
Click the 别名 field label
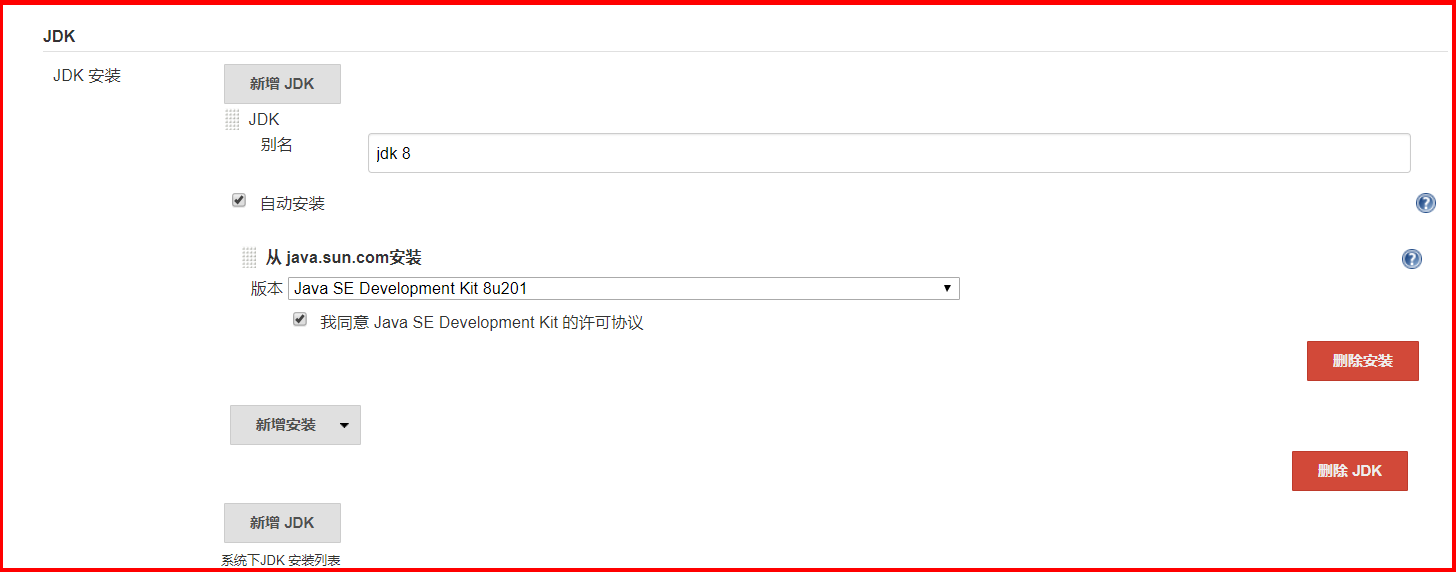pyautogui.click(x=276, y=144)
